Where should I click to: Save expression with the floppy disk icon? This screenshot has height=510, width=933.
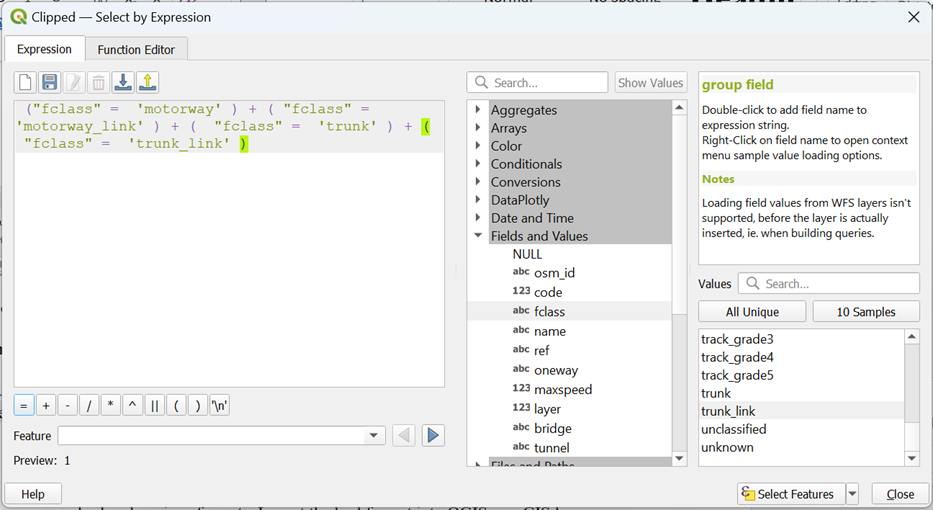49,83
